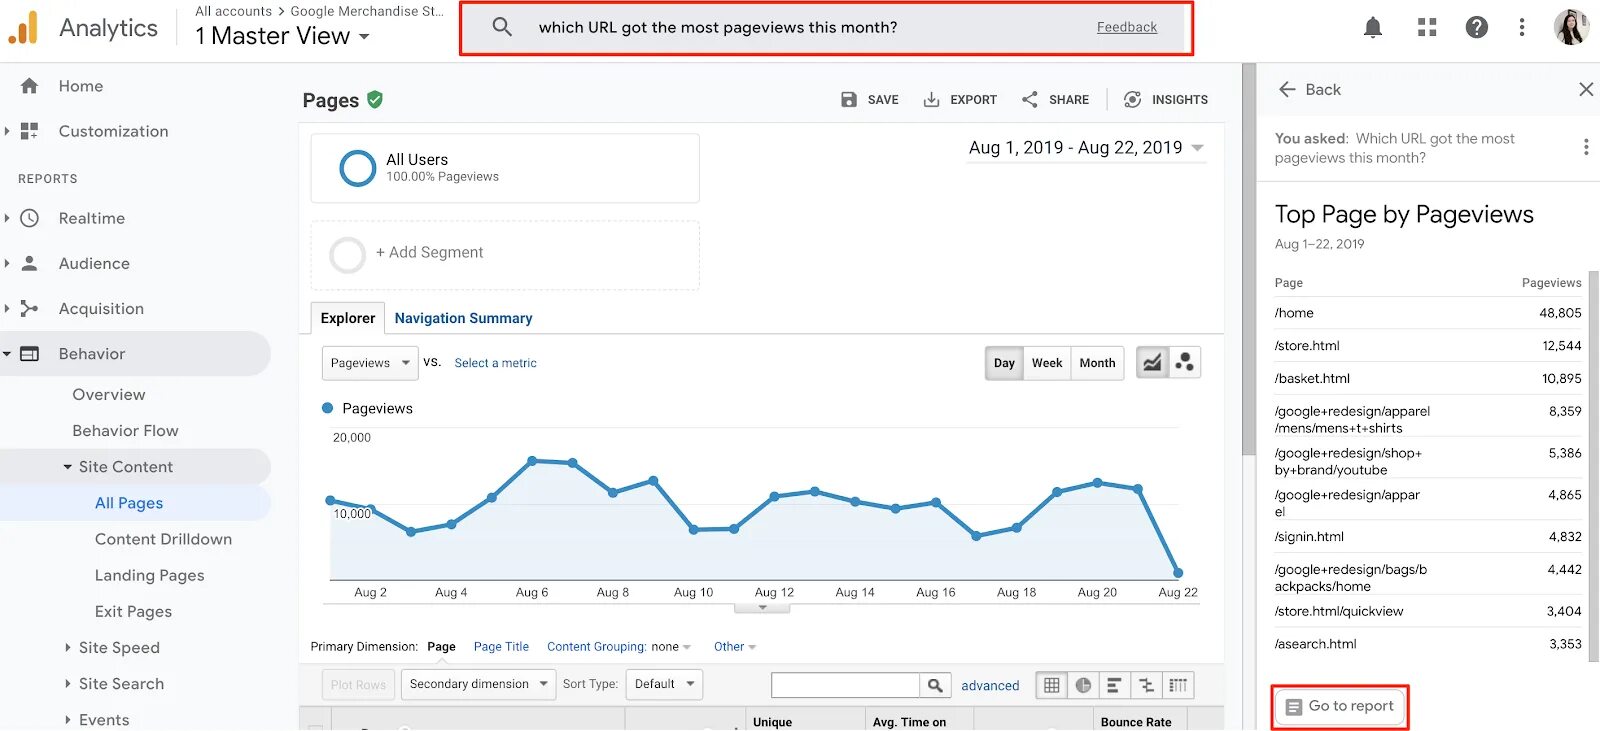Viewport: 1600px width, 731px height.
Task: Open the notifications bell
Action: [1373, 28]
